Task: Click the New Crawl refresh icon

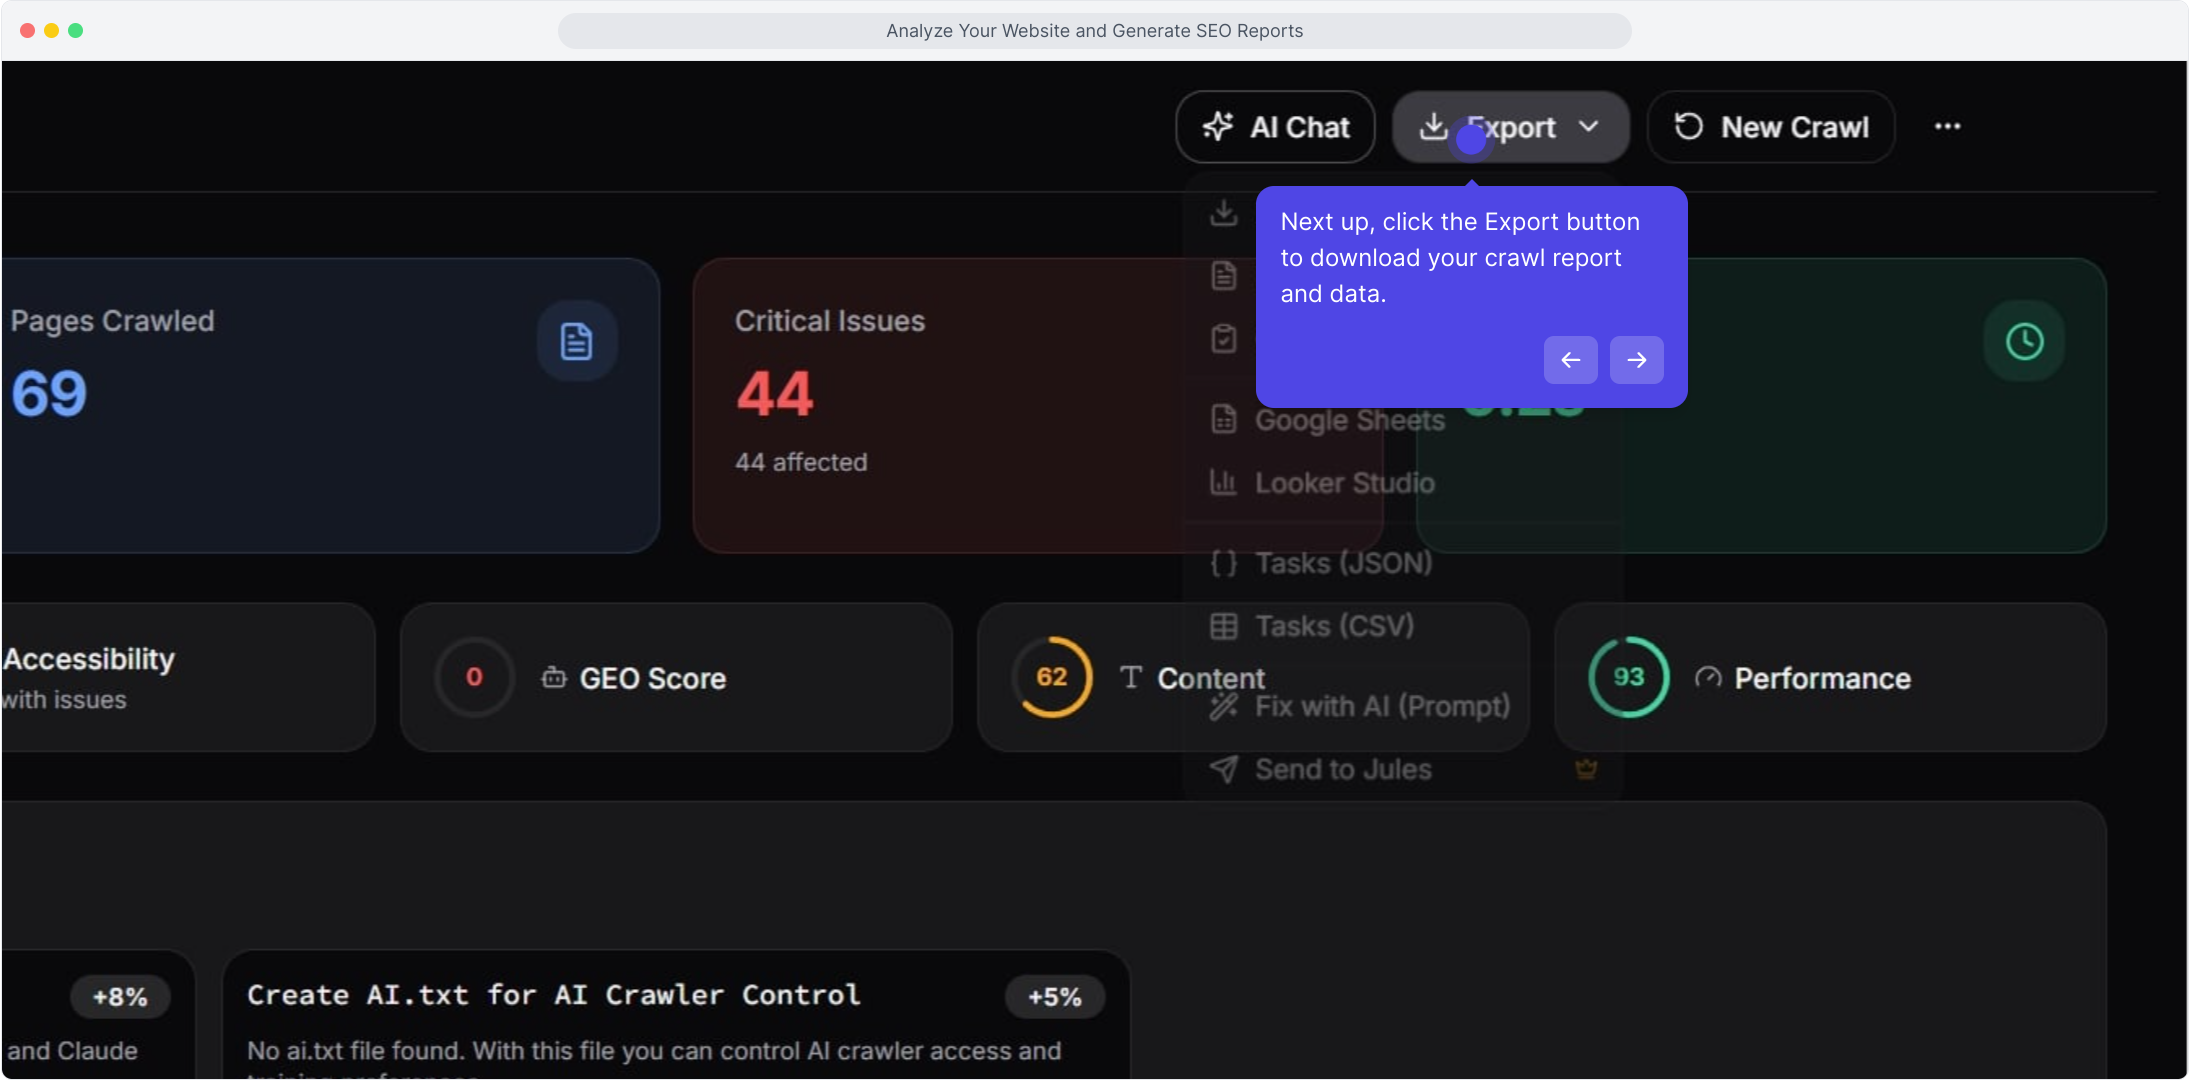Action: coord(1688,127)
